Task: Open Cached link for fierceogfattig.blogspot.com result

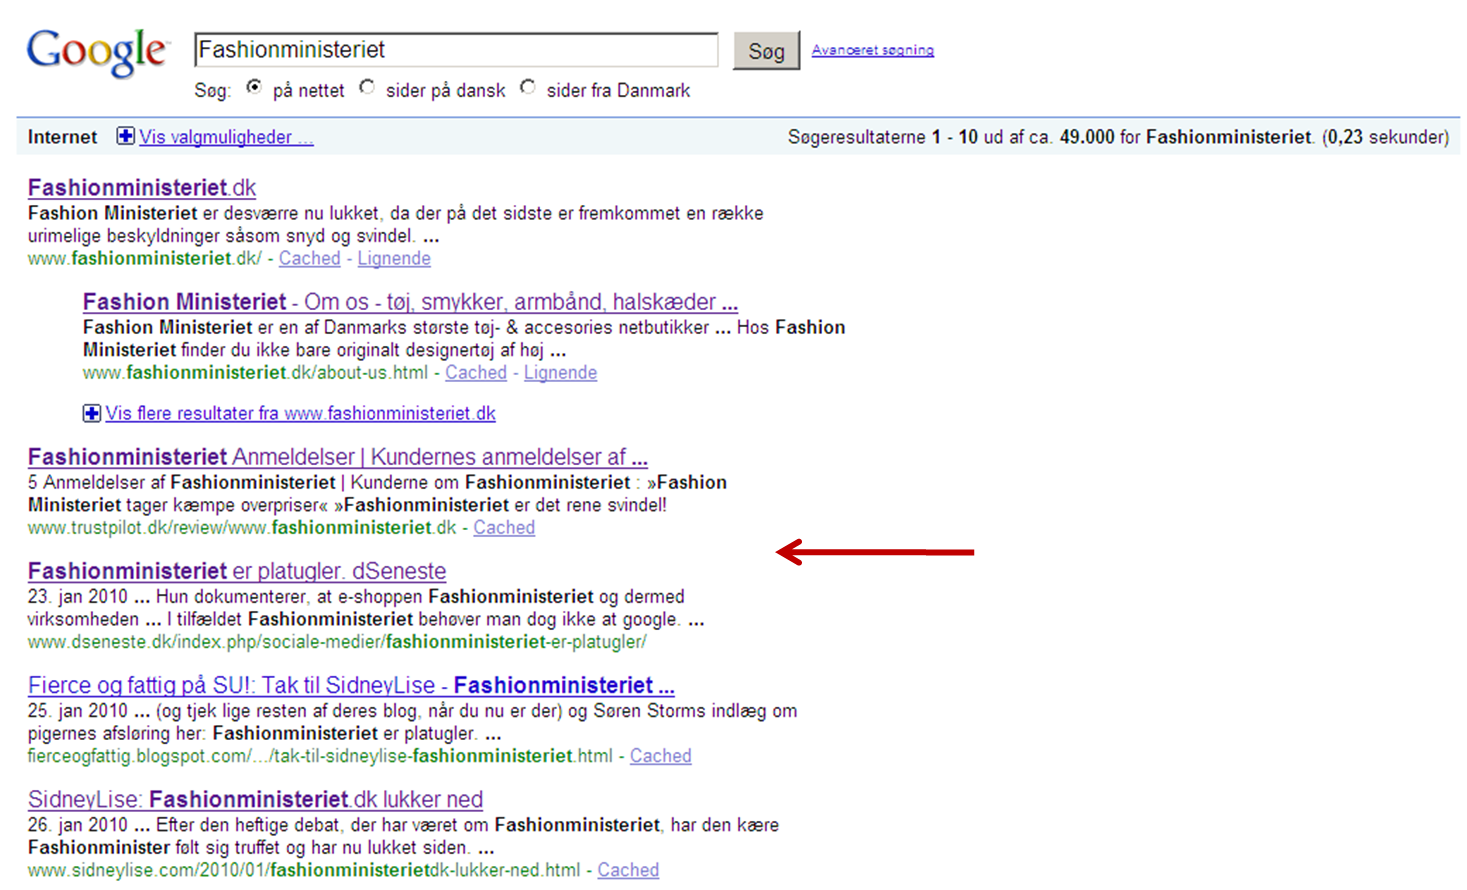Action: coord(661,756)
